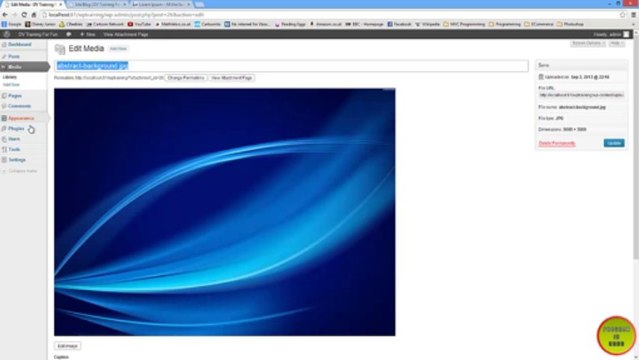Screen dimensions: 639x360
Task: Click Delete Permanently link
Action: pyautogui.click(x=557, y=144)
